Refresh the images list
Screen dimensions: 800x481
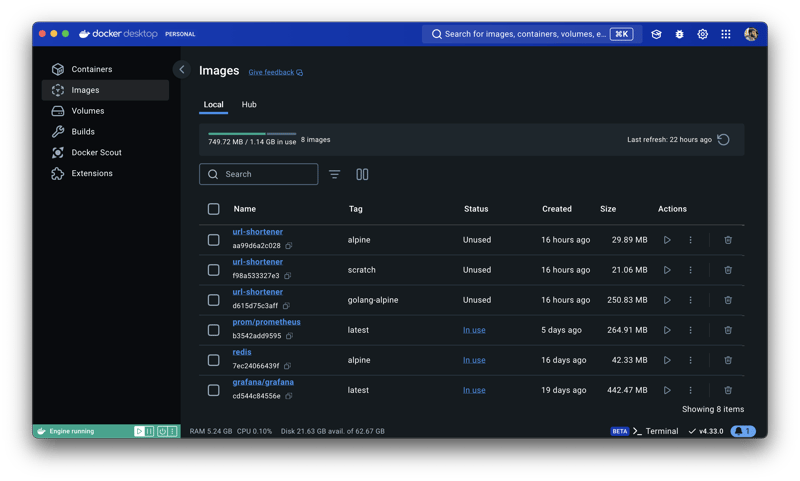pyautogui.click(x=723, y=140)
